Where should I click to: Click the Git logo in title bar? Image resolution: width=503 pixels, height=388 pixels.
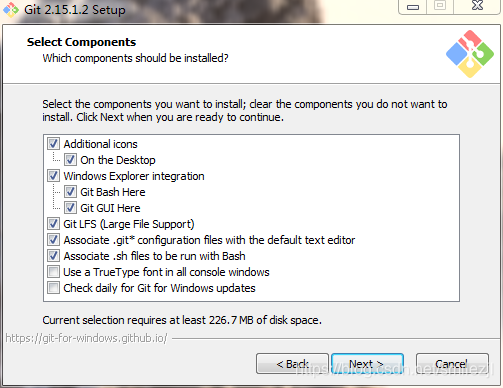click(x=11, y=9)
